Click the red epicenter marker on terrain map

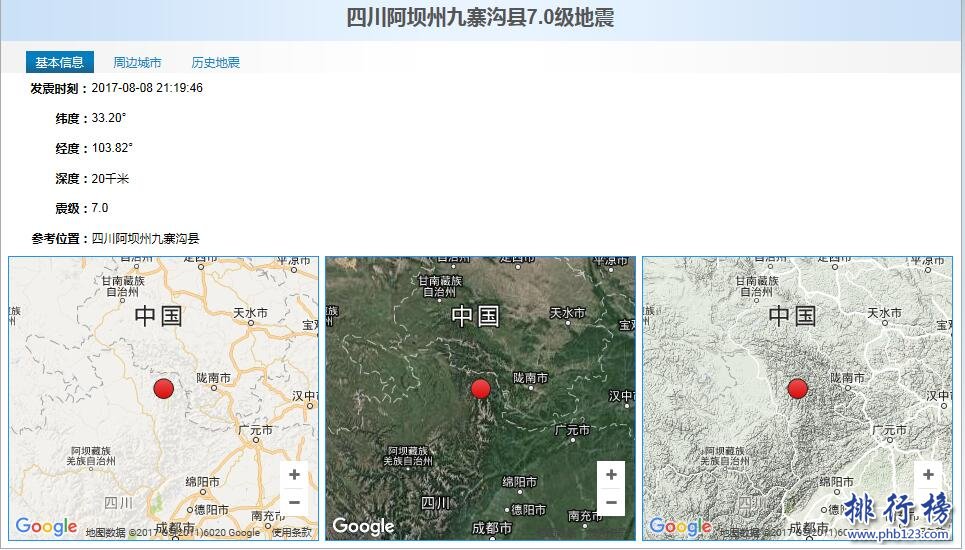click(x=798, y=389)
